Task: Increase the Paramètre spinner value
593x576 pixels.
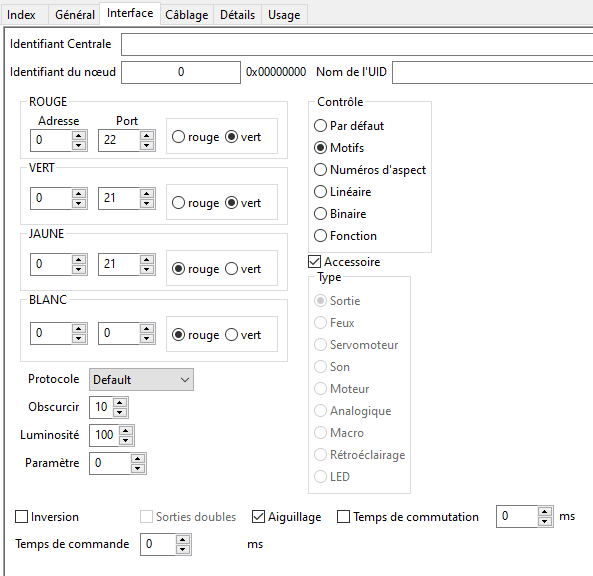Action: pyautogui.click(x=138, y=458)
